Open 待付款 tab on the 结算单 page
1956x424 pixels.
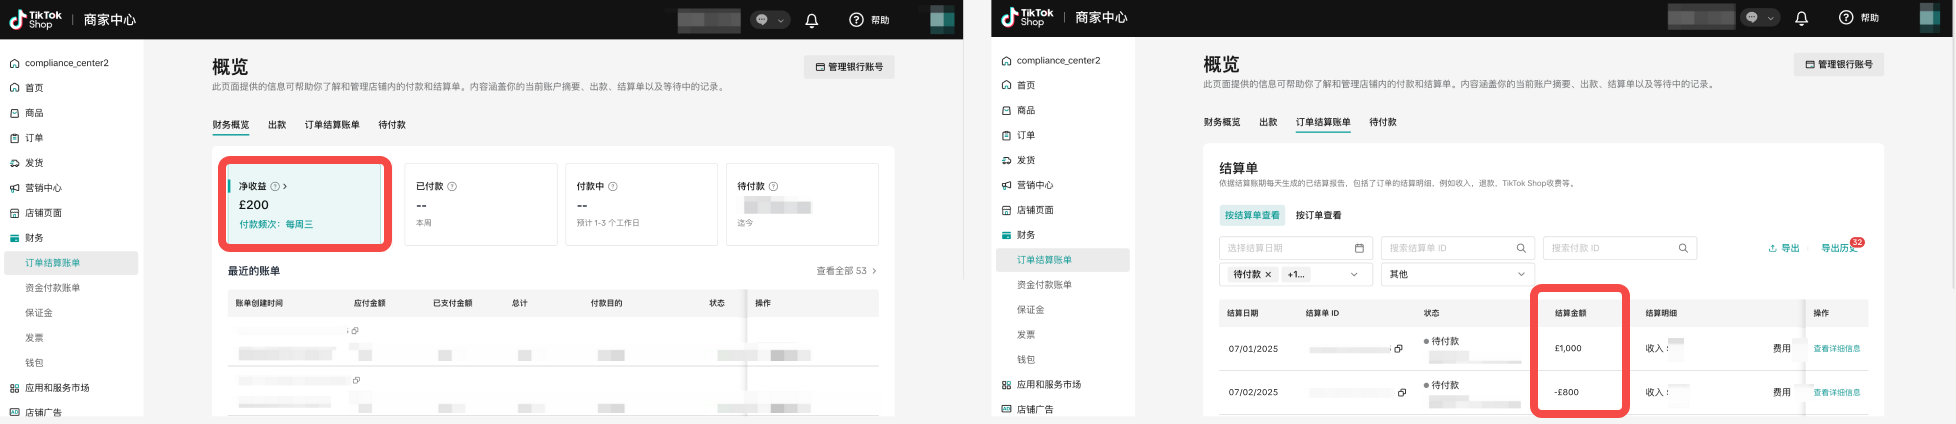(1383, 122)
